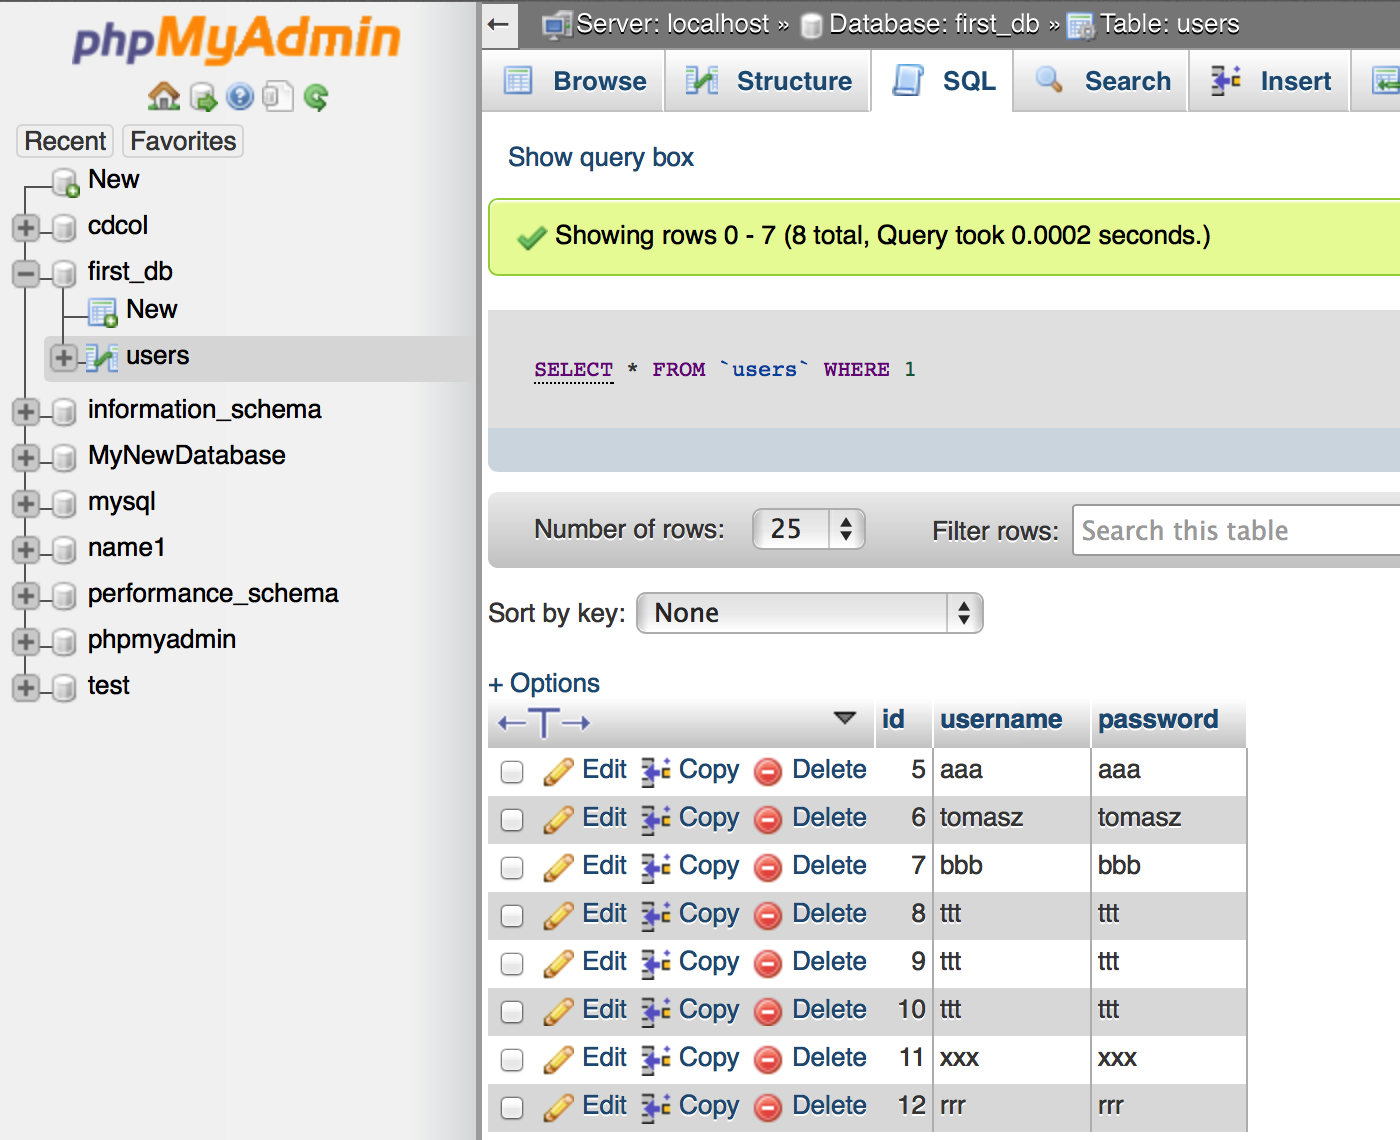Expand the information_schema node
The width and height of the screenshot is (1400, 1140).
tap(26, 412)
